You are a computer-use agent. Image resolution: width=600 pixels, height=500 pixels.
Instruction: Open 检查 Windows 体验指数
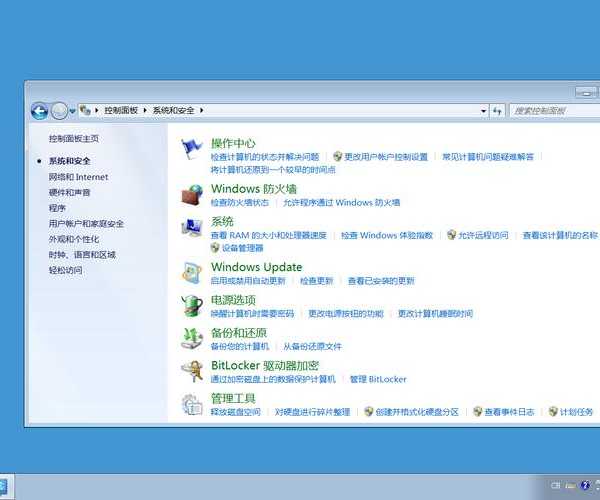point(387,235)
